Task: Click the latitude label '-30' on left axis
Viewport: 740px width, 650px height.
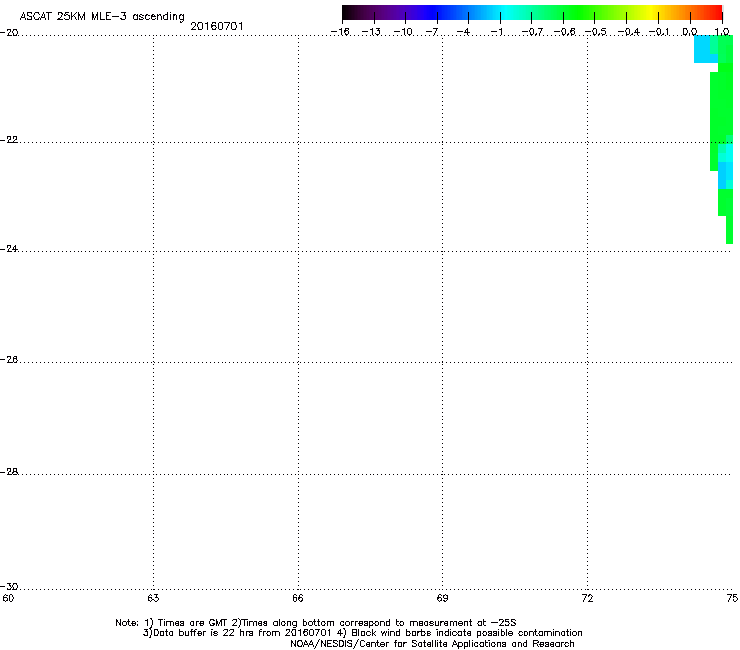Action: [x=9, y=586]
